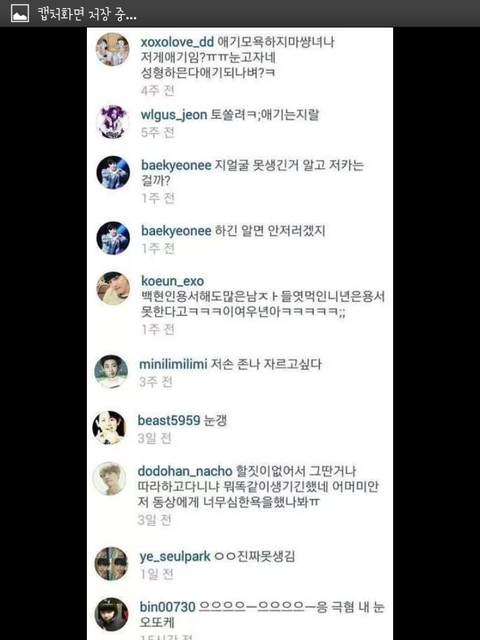Screen dimensions: 480x640
Task: Tap the screenshot saving picture icon in status bar
Action: tap(20, 14)
